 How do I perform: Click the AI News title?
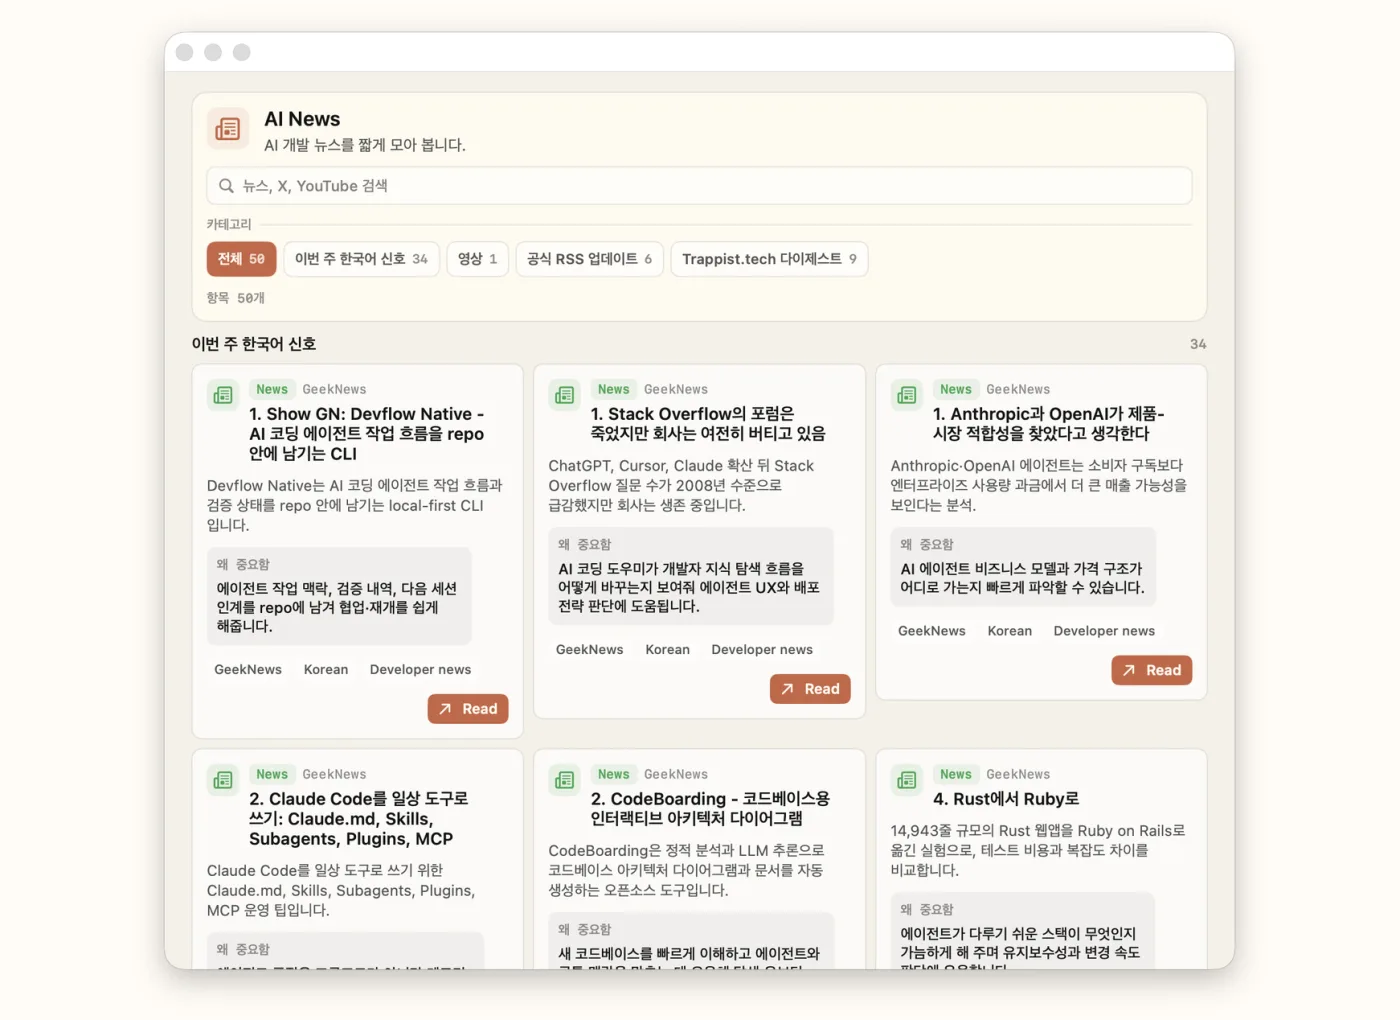[x=302, y=119]
